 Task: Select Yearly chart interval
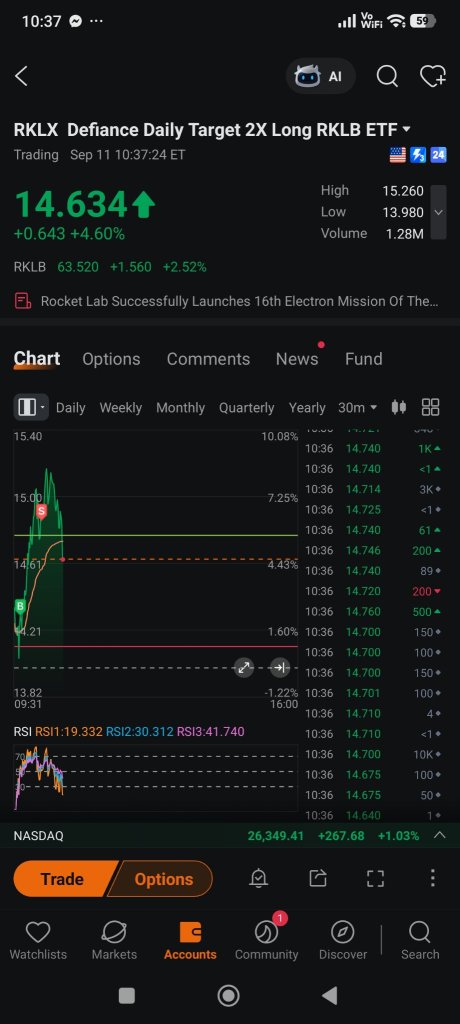coord(306,408)
